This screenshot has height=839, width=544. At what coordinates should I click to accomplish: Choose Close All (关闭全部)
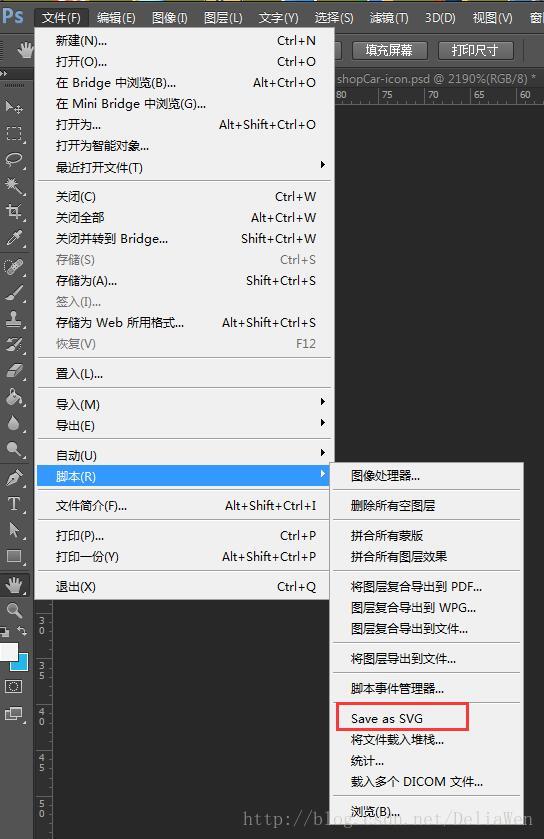point(185,218)
